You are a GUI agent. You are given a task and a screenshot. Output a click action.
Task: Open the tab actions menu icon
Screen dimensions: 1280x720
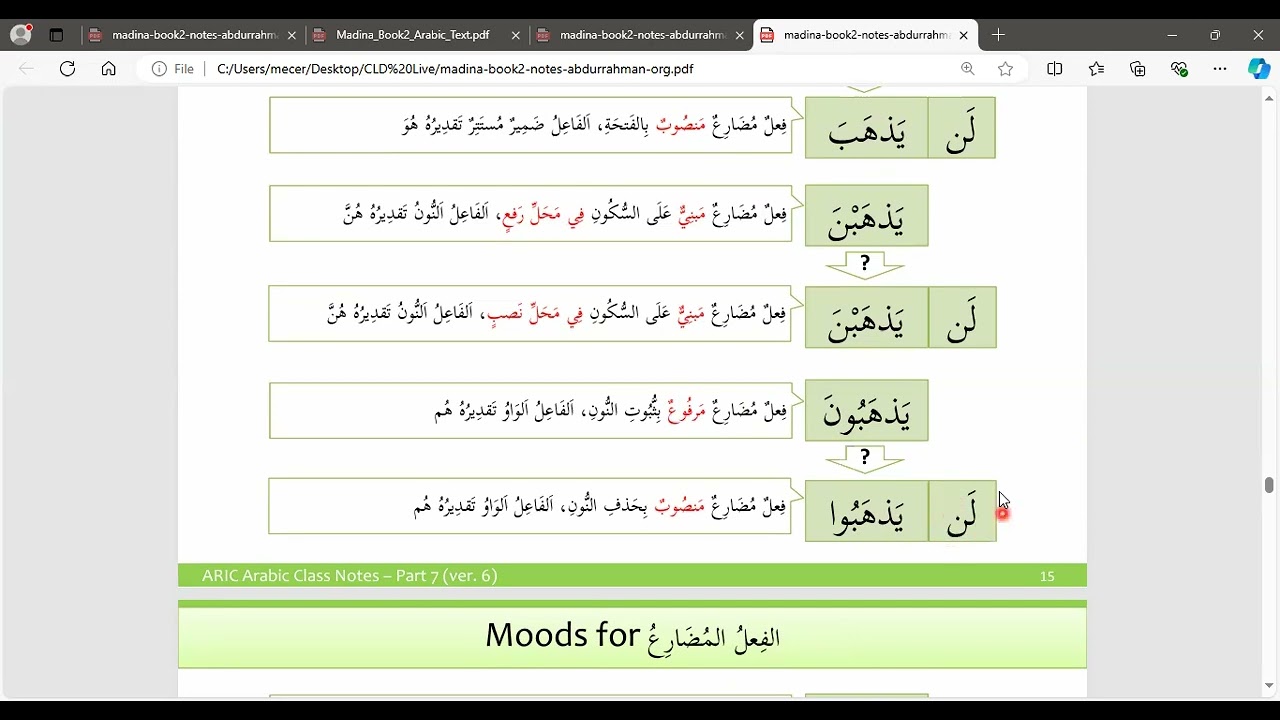(x=56, y=35)
